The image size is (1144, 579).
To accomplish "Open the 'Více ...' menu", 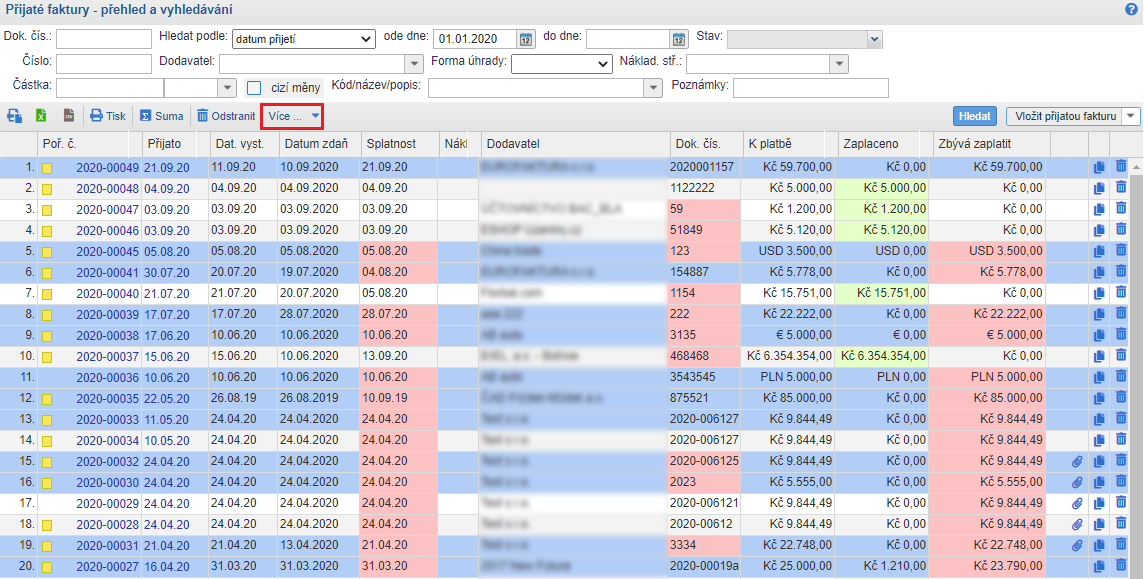I will click(x=292, y=116).
